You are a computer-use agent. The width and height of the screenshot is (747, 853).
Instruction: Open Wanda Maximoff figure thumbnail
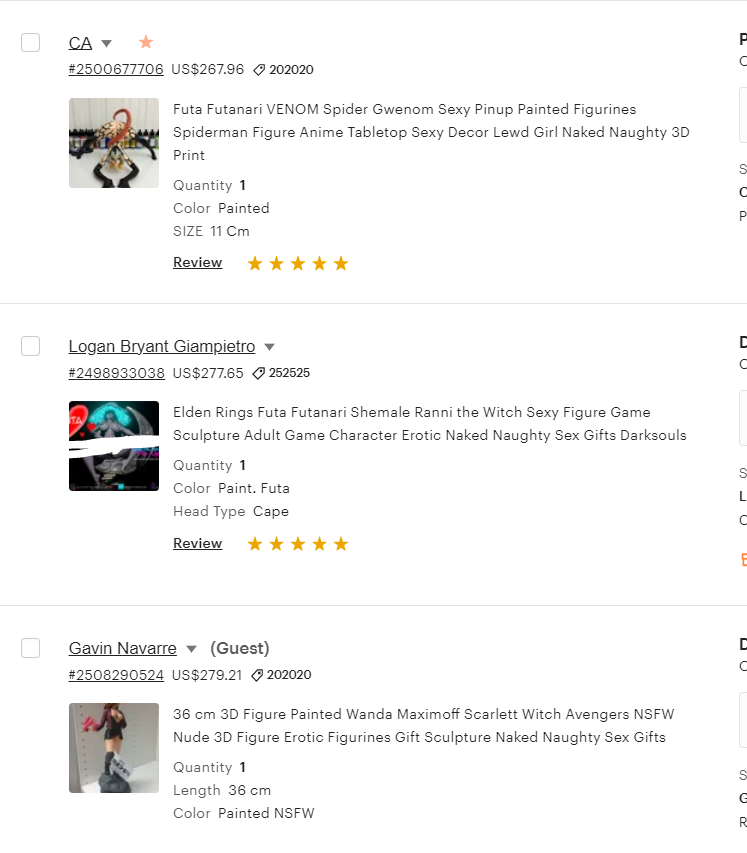pyautogui.click(x=114, y=748)
